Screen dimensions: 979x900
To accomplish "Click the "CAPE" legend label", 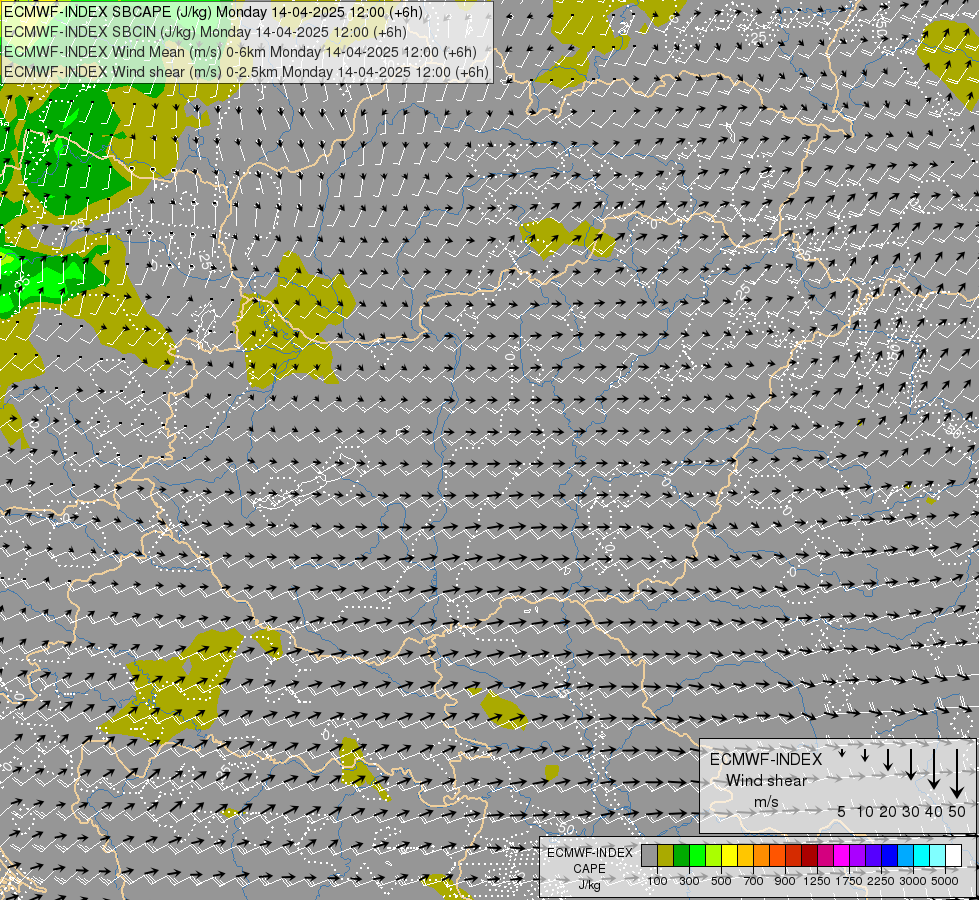I will pyautogui.click(x=589, y=869).
